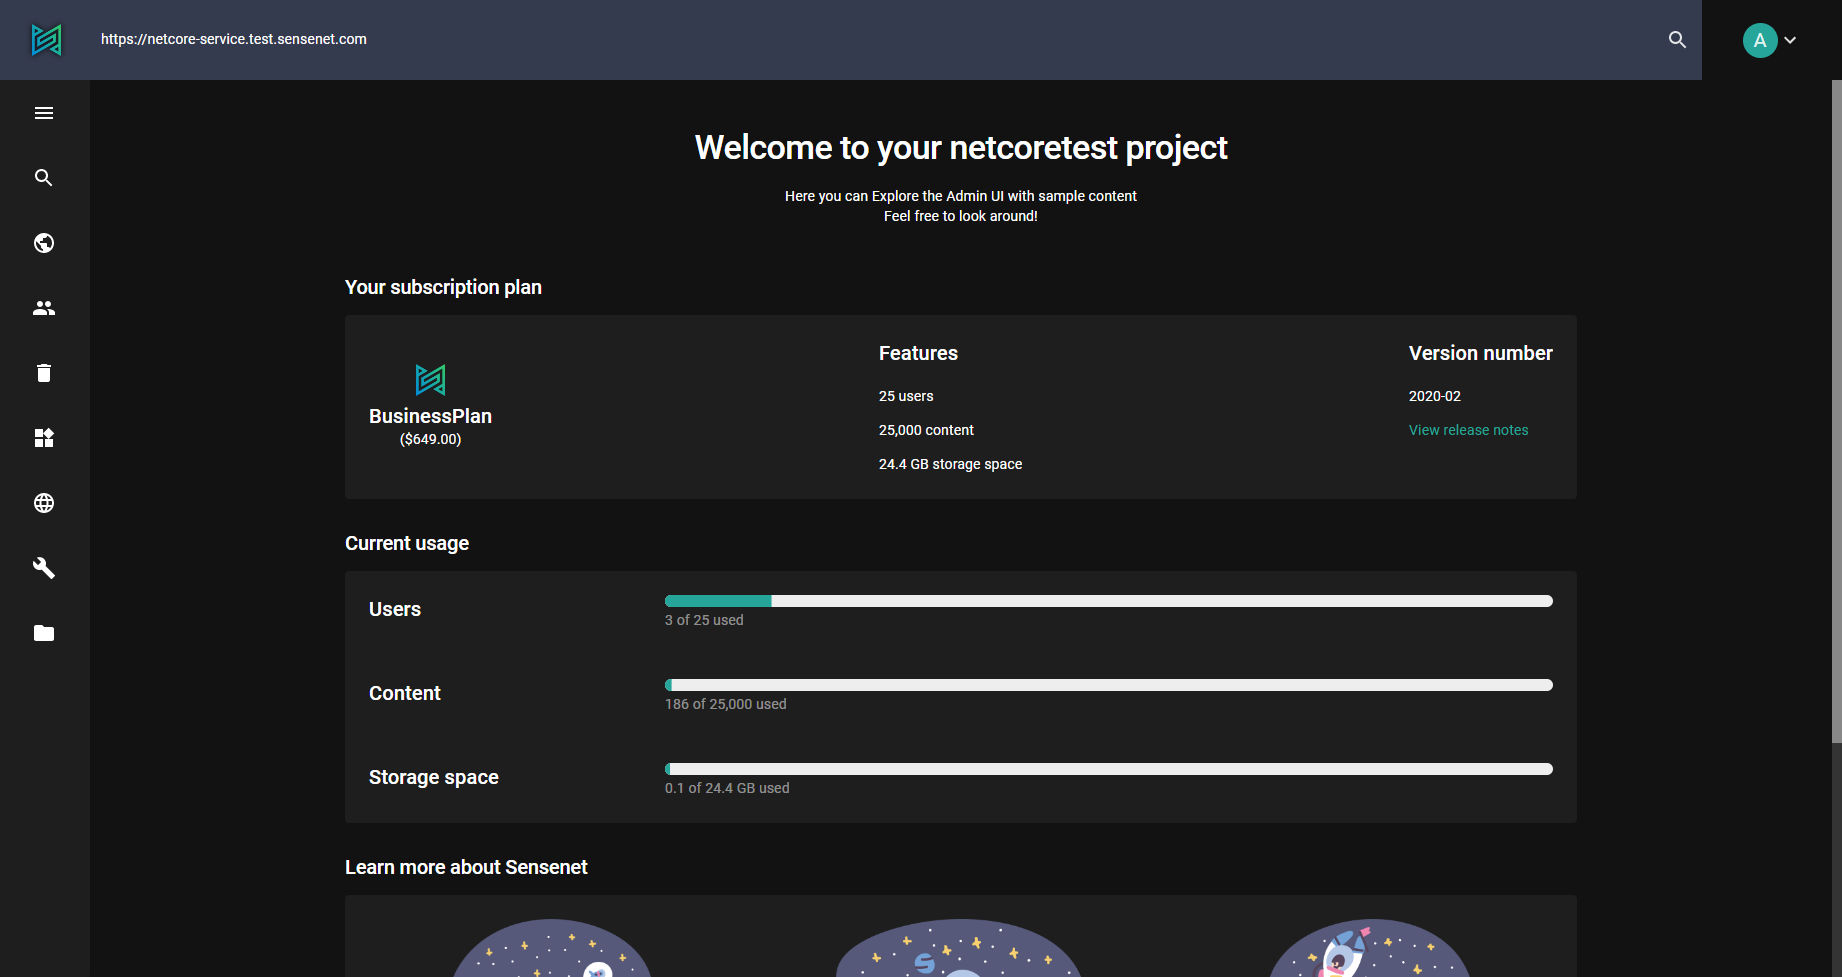The image size is (1842, 977).
Task: Click the Content usage progress bar
Action: pyautogui.click(x=1109, y=685)
